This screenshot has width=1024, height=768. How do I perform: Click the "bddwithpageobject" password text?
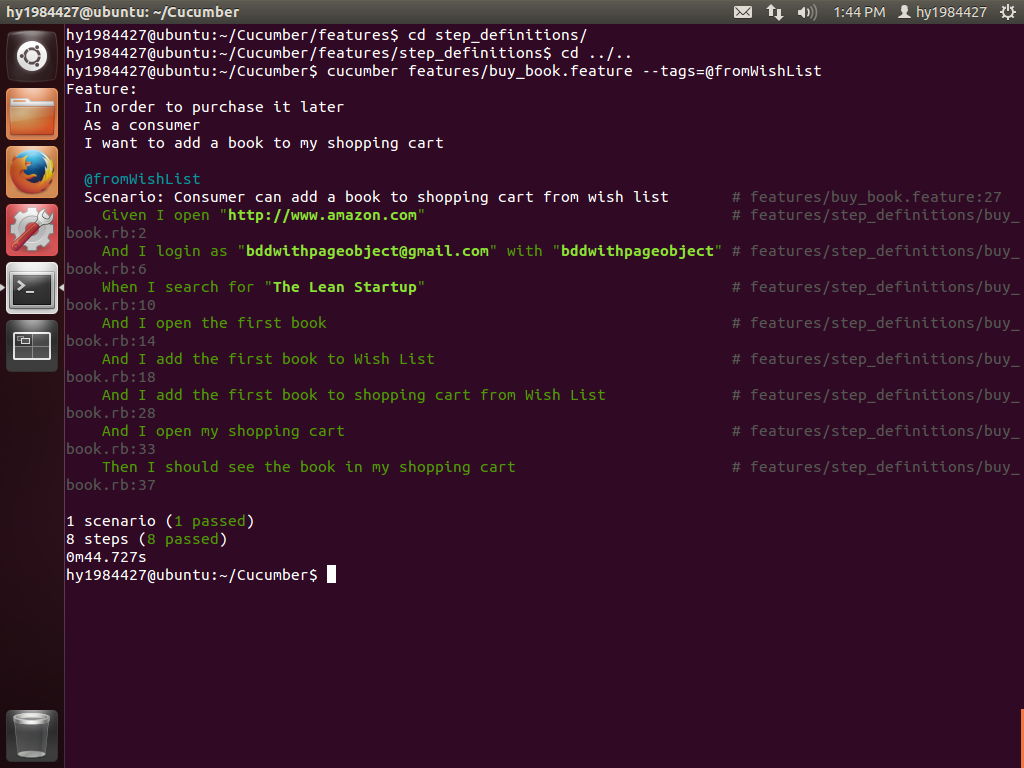coord(637,251)
